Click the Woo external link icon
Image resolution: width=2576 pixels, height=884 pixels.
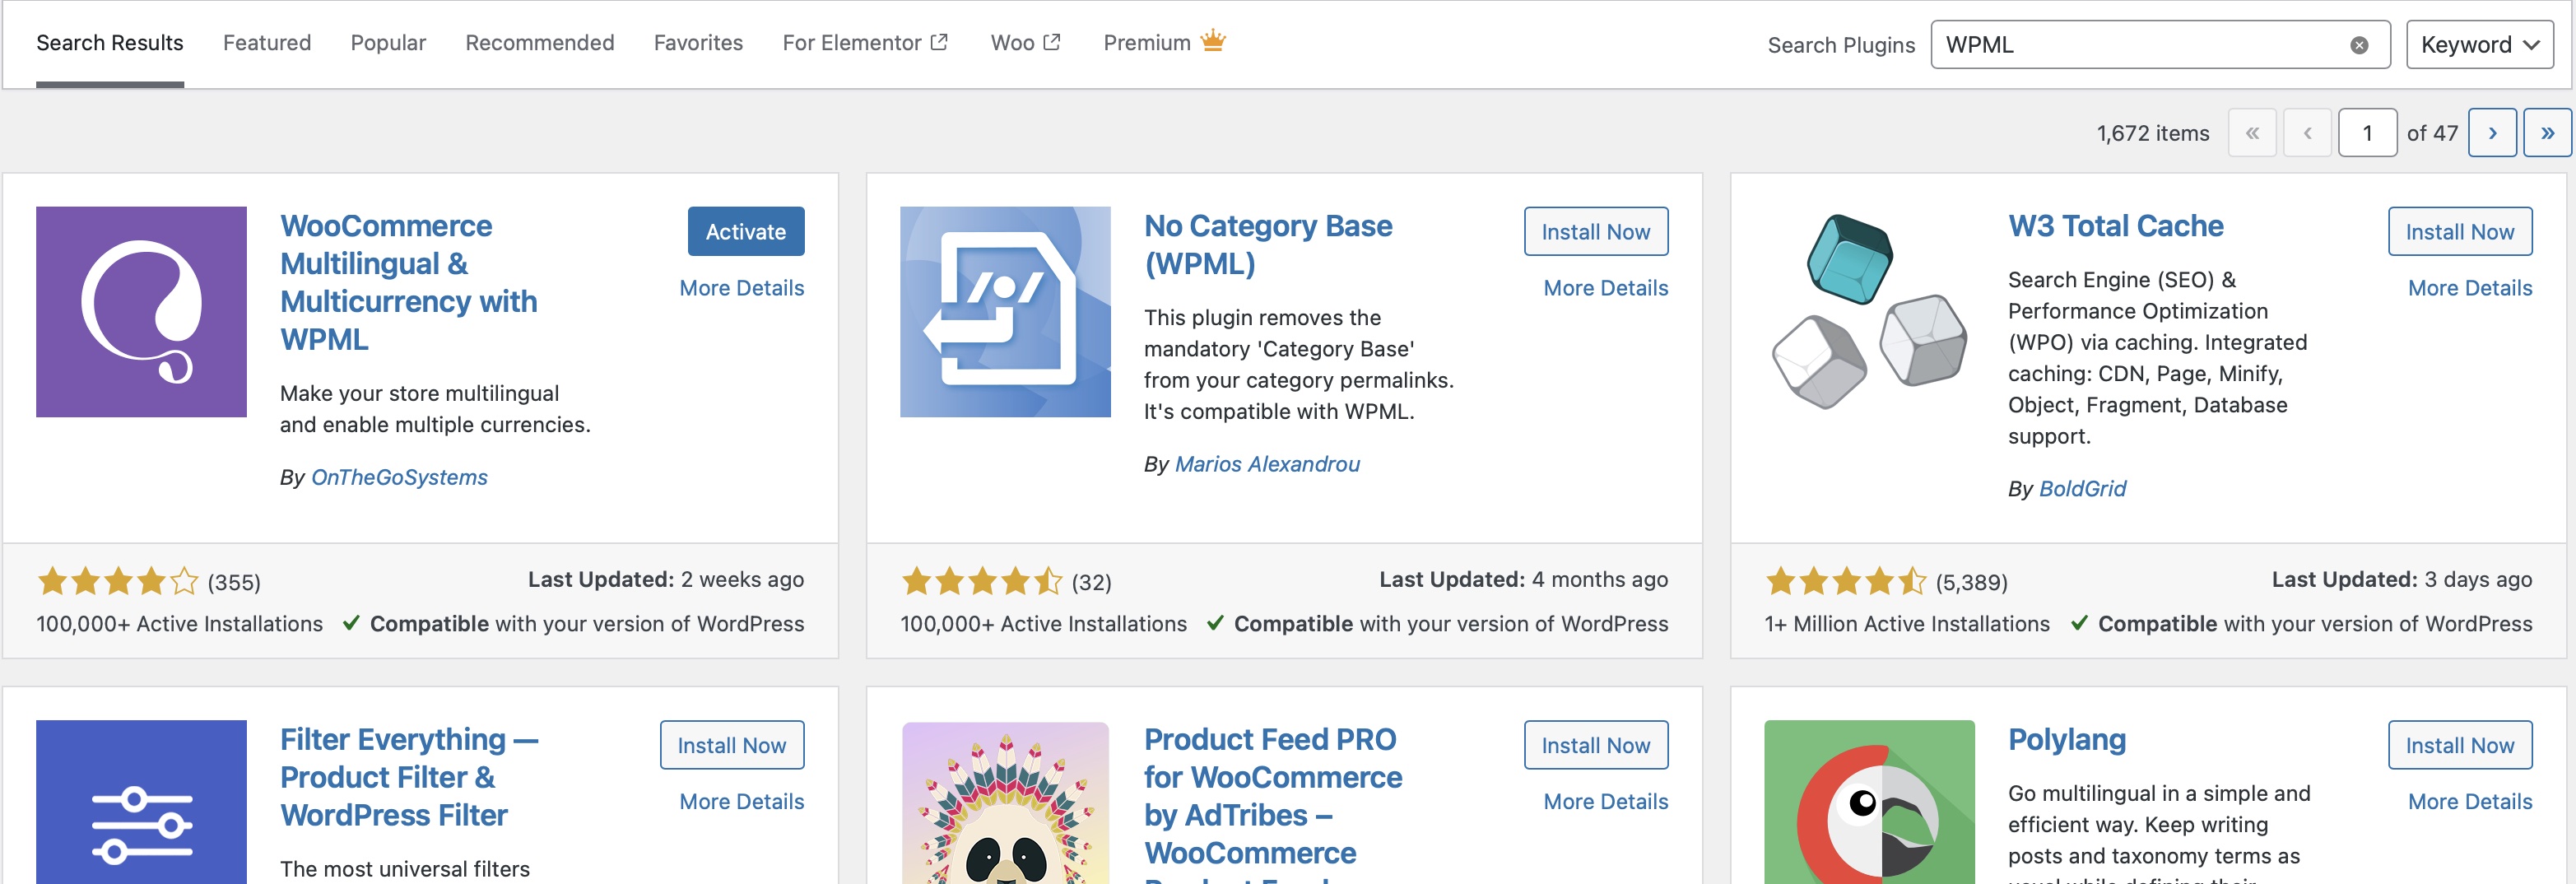(x=1052, y=42)
